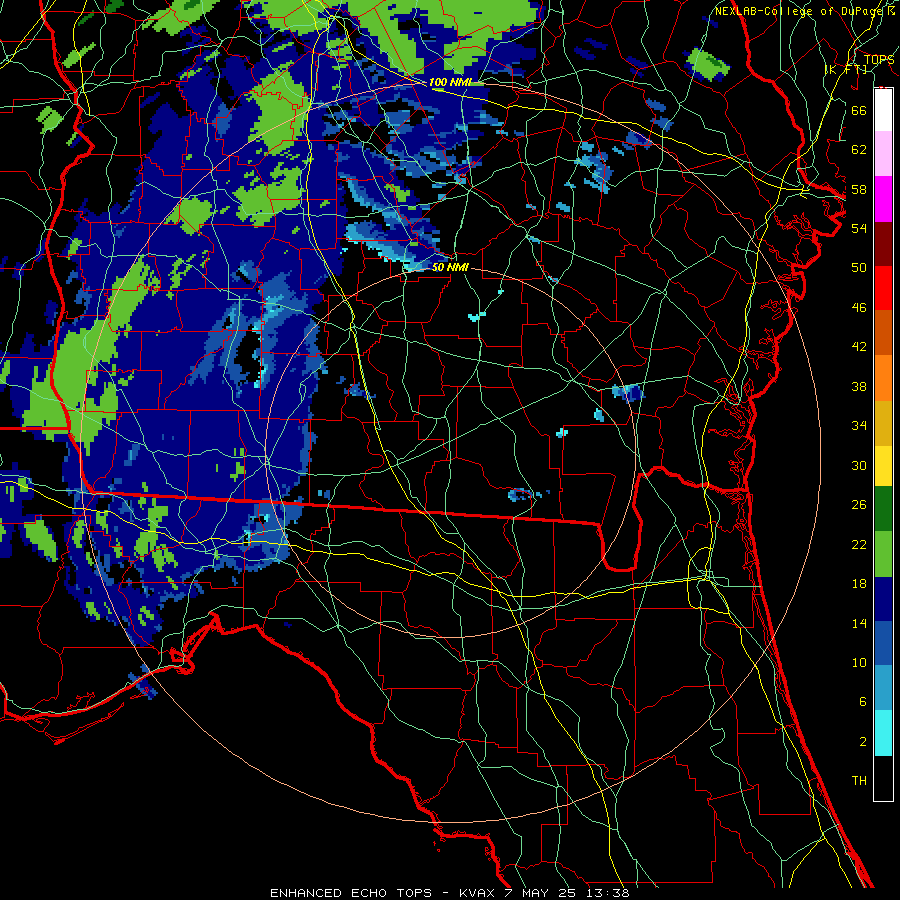The width and height of the screenshot is (900, 900).
Task: Click the medium blue legend swatch
Action: tap(883, 643)
